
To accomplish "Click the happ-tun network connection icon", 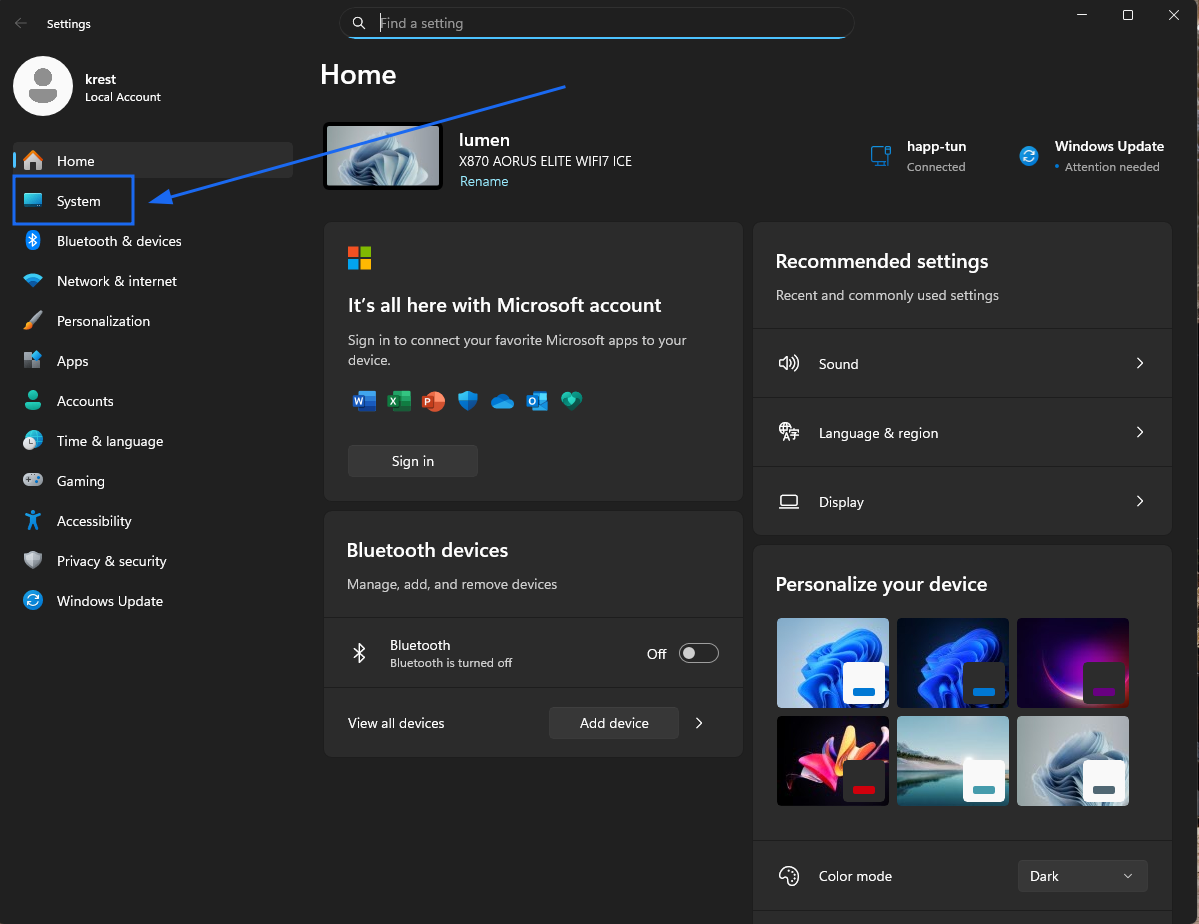I will pyautogui.click(x=880, y=156).
